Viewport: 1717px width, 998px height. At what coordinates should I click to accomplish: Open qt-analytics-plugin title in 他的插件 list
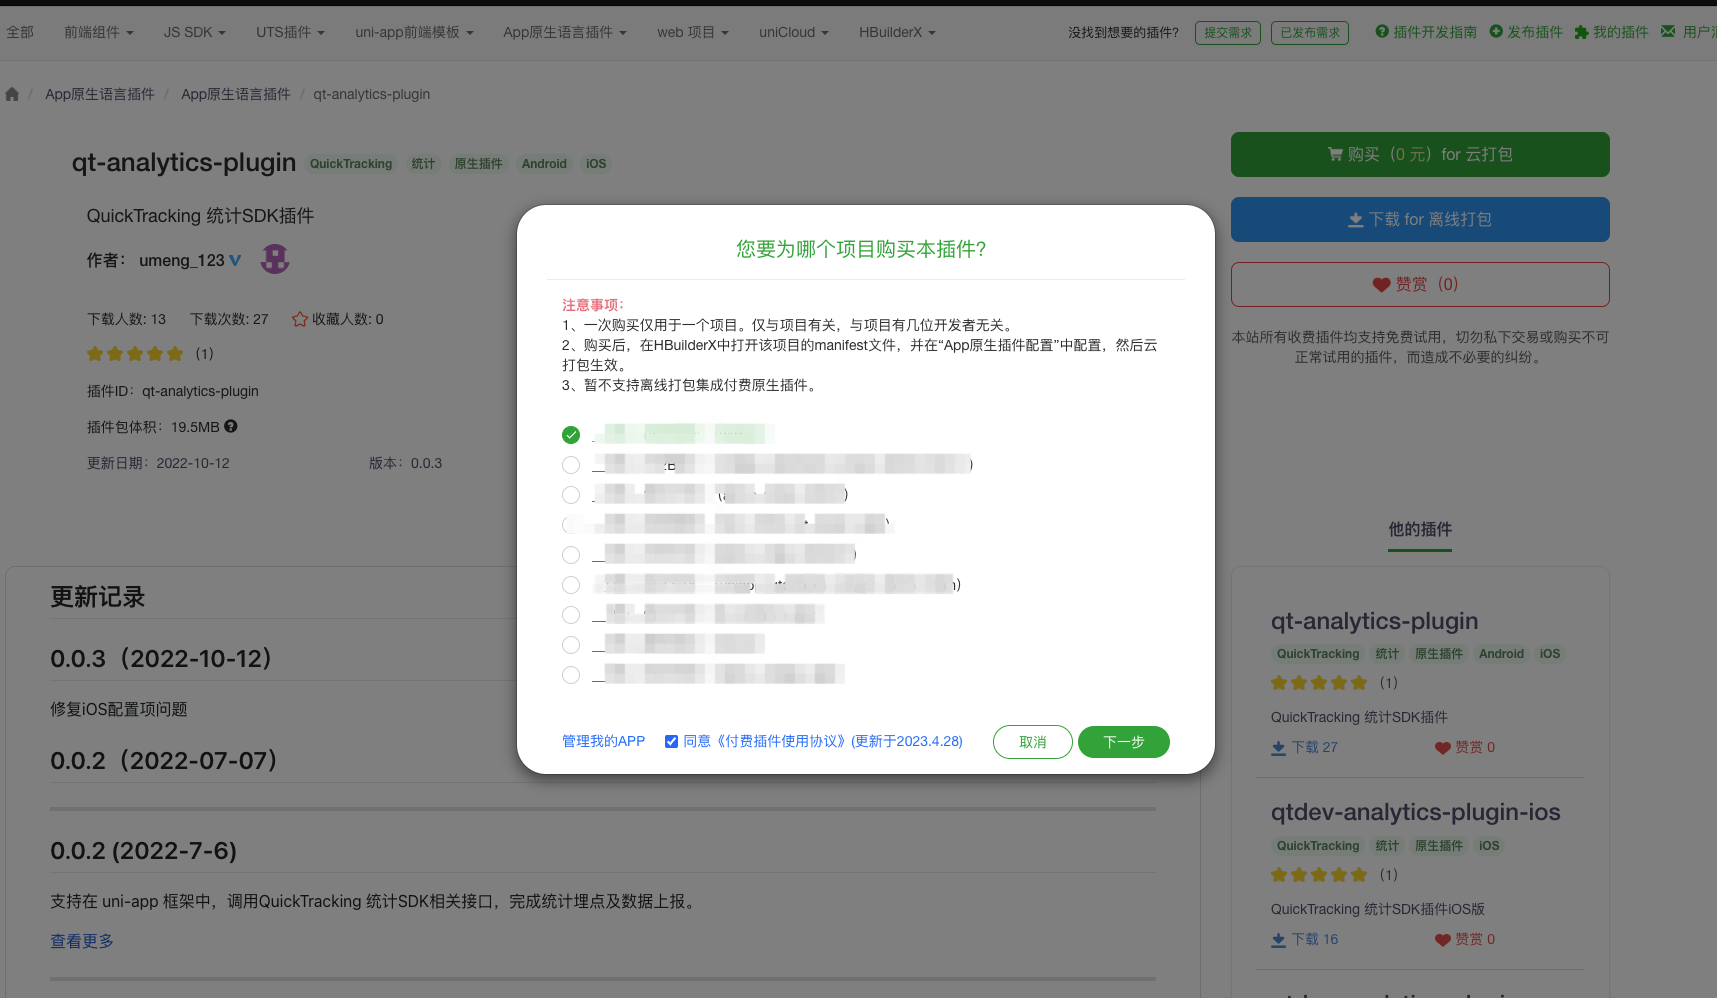click(1374, 621)
